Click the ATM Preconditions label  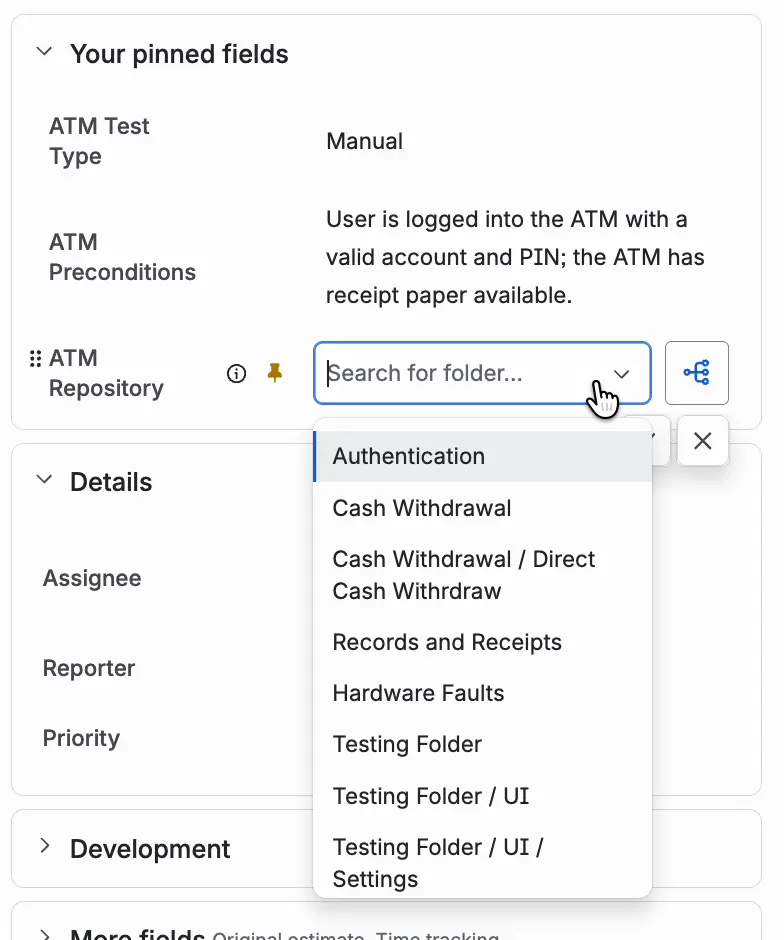122,257
